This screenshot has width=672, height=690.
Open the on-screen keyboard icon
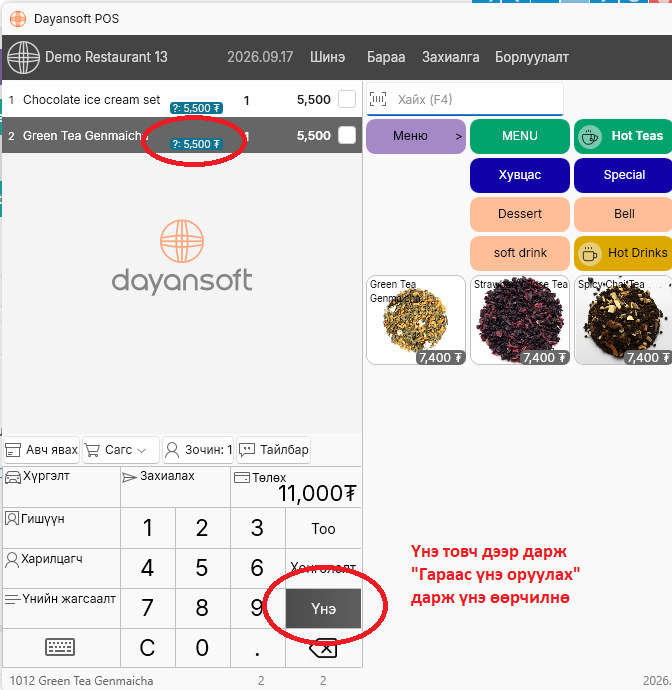[x=60, y=647]
